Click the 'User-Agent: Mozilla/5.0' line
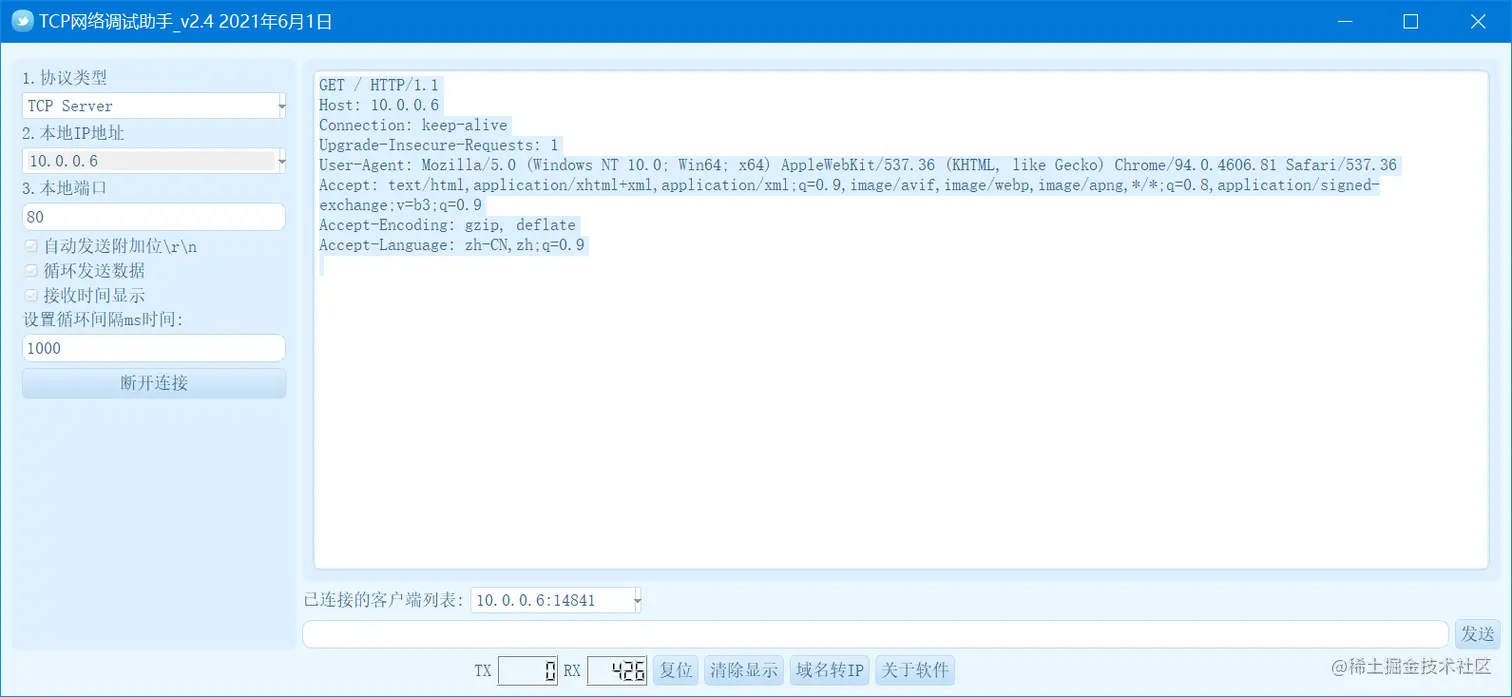Image resolution: width=1512 pixels, height=697 pixels. [858, 165]
